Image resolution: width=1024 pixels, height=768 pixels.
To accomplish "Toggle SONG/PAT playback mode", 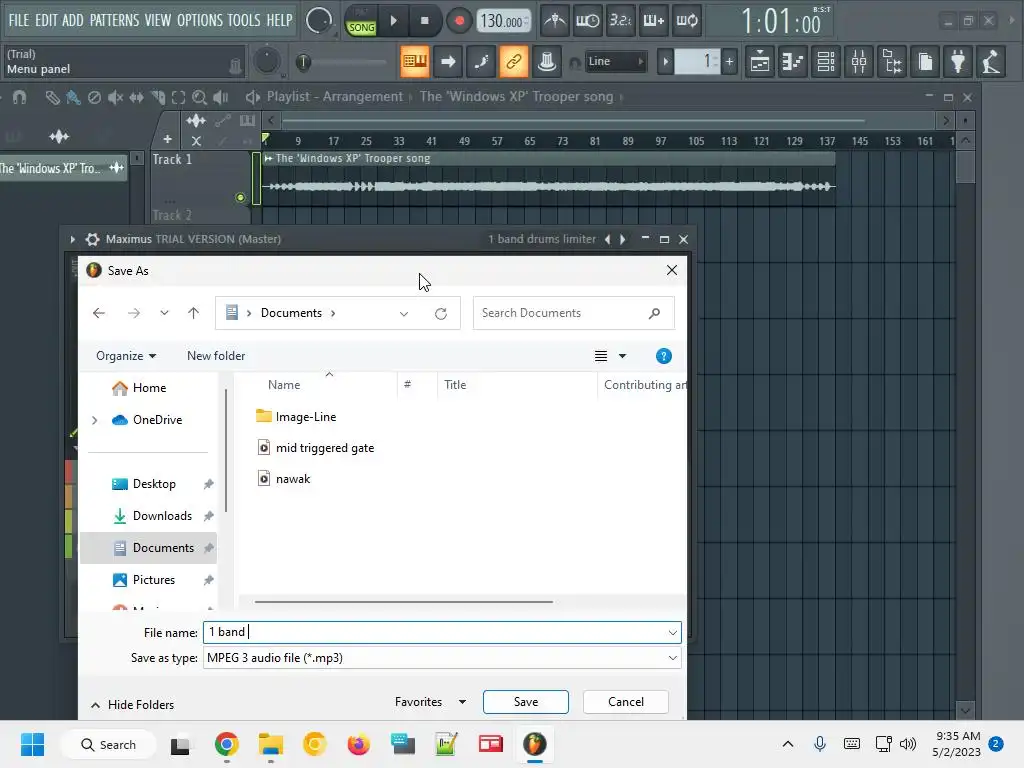I will pyautogui.click(x=361, y=21).
